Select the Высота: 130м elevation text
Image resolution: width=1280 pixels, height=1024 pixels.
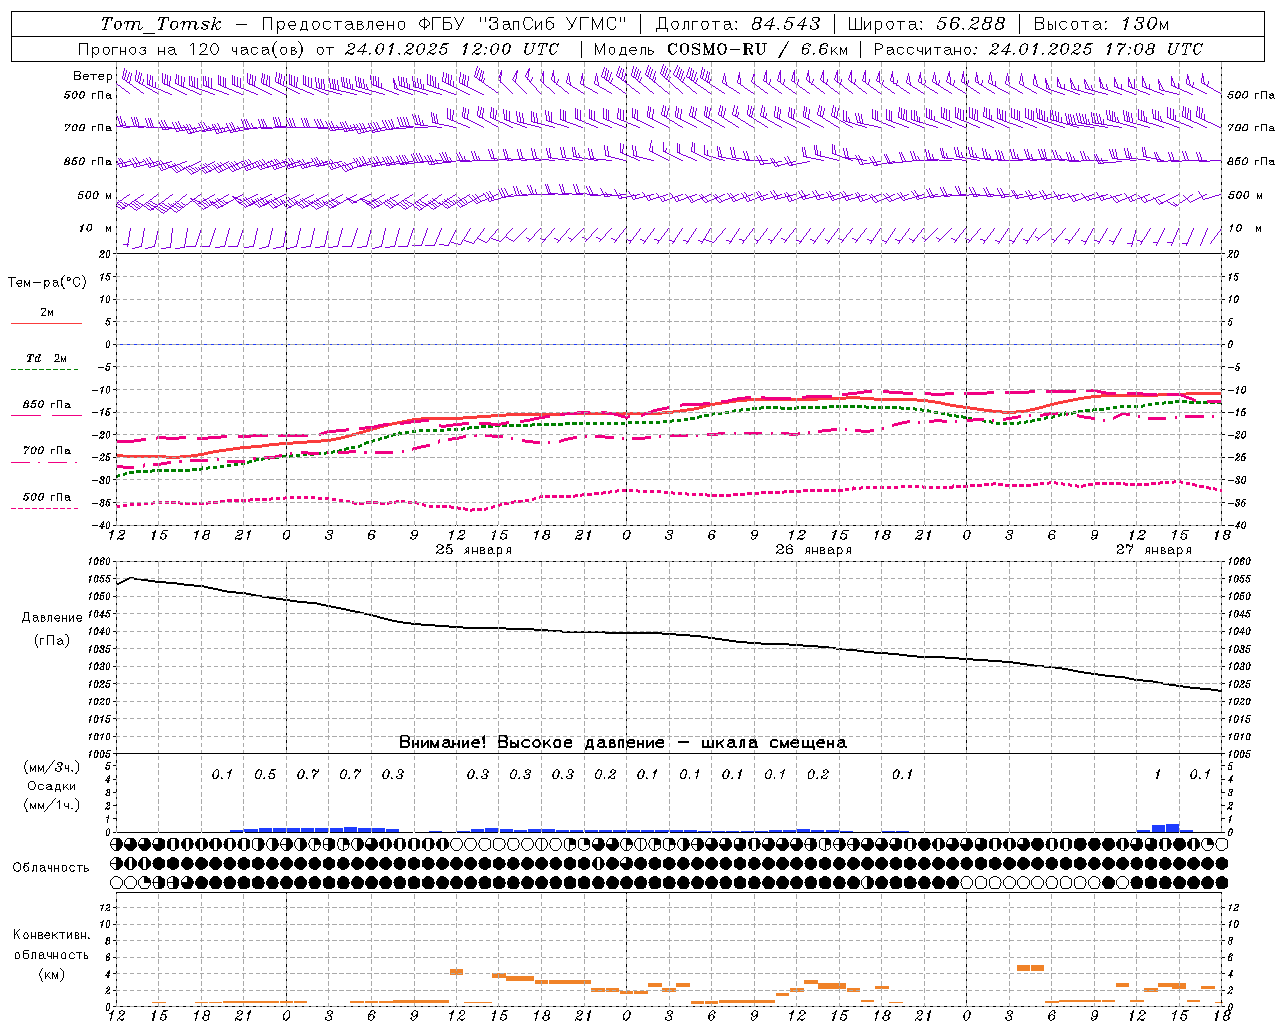(1100, 24)
